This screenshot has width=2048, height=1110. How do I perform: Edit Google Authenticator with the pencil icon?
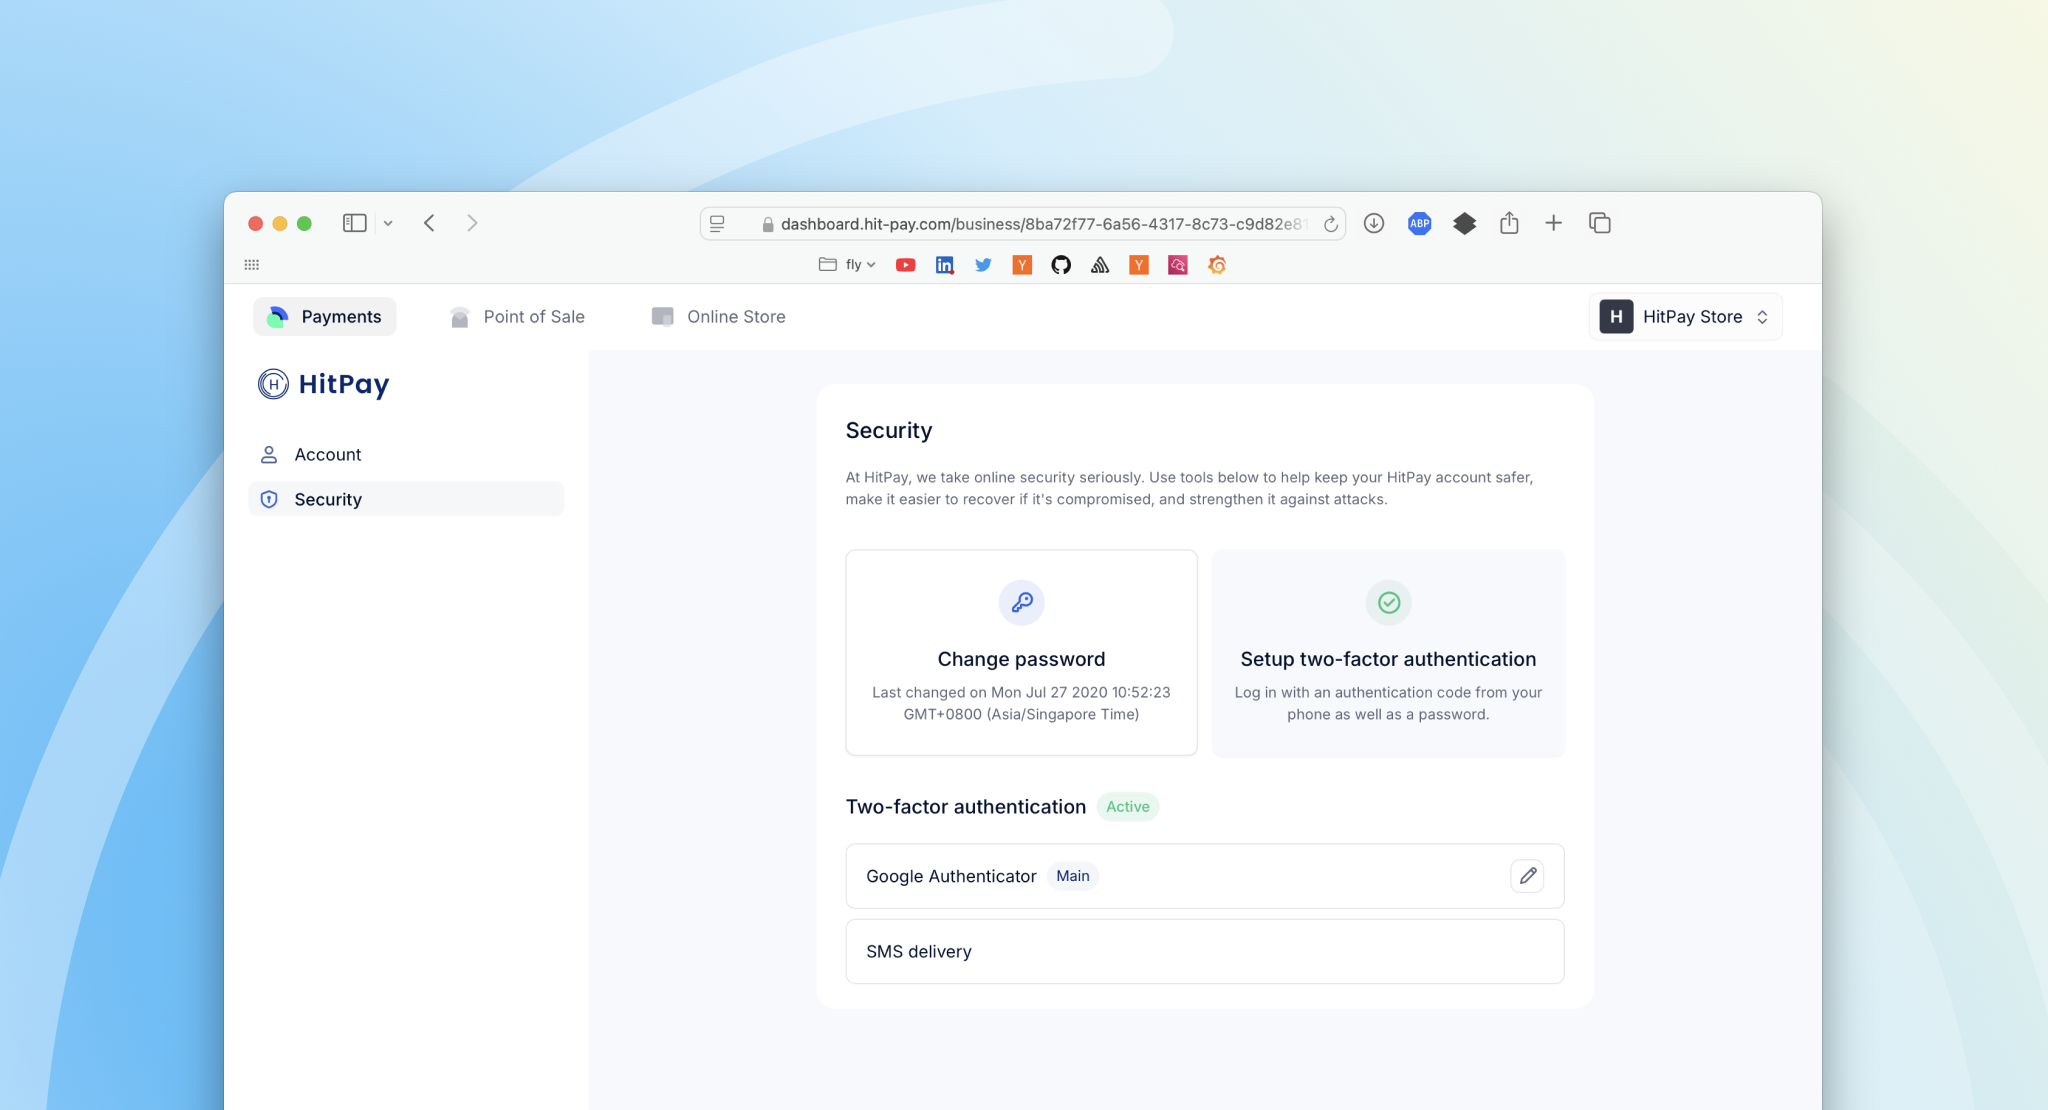(1527, 876)
